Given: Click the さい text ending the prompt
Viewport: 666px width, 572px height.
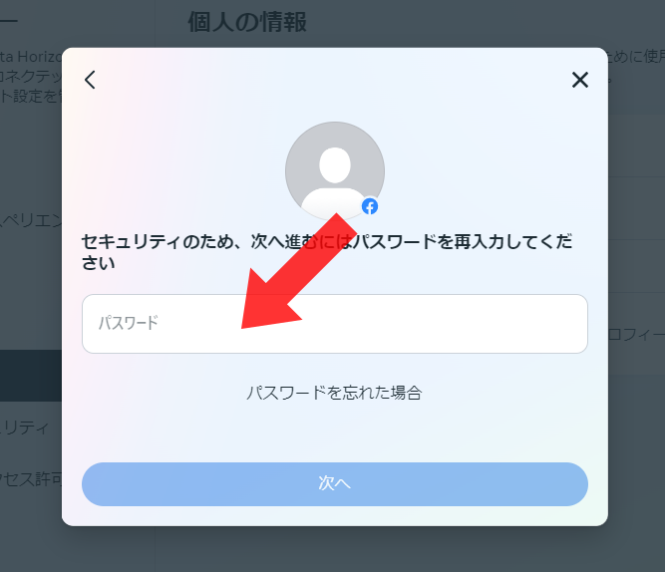Looking at the screenshot, I should [x=98, y=263].
